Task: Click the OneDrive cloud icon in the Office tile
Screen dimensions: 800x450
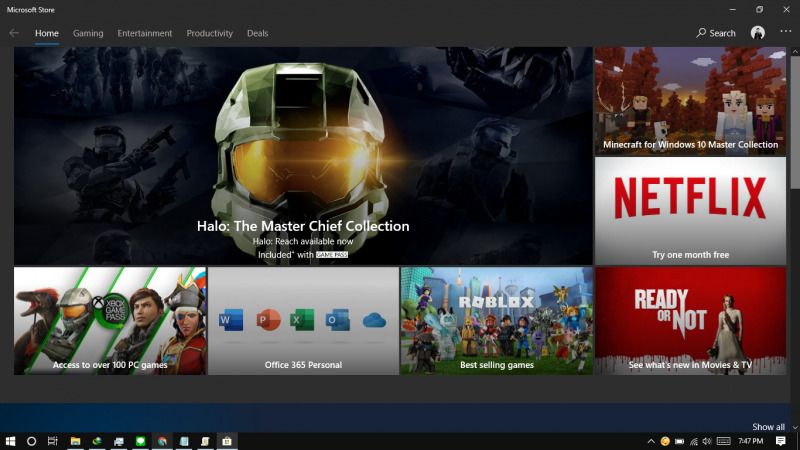Action: coord(374,320)
